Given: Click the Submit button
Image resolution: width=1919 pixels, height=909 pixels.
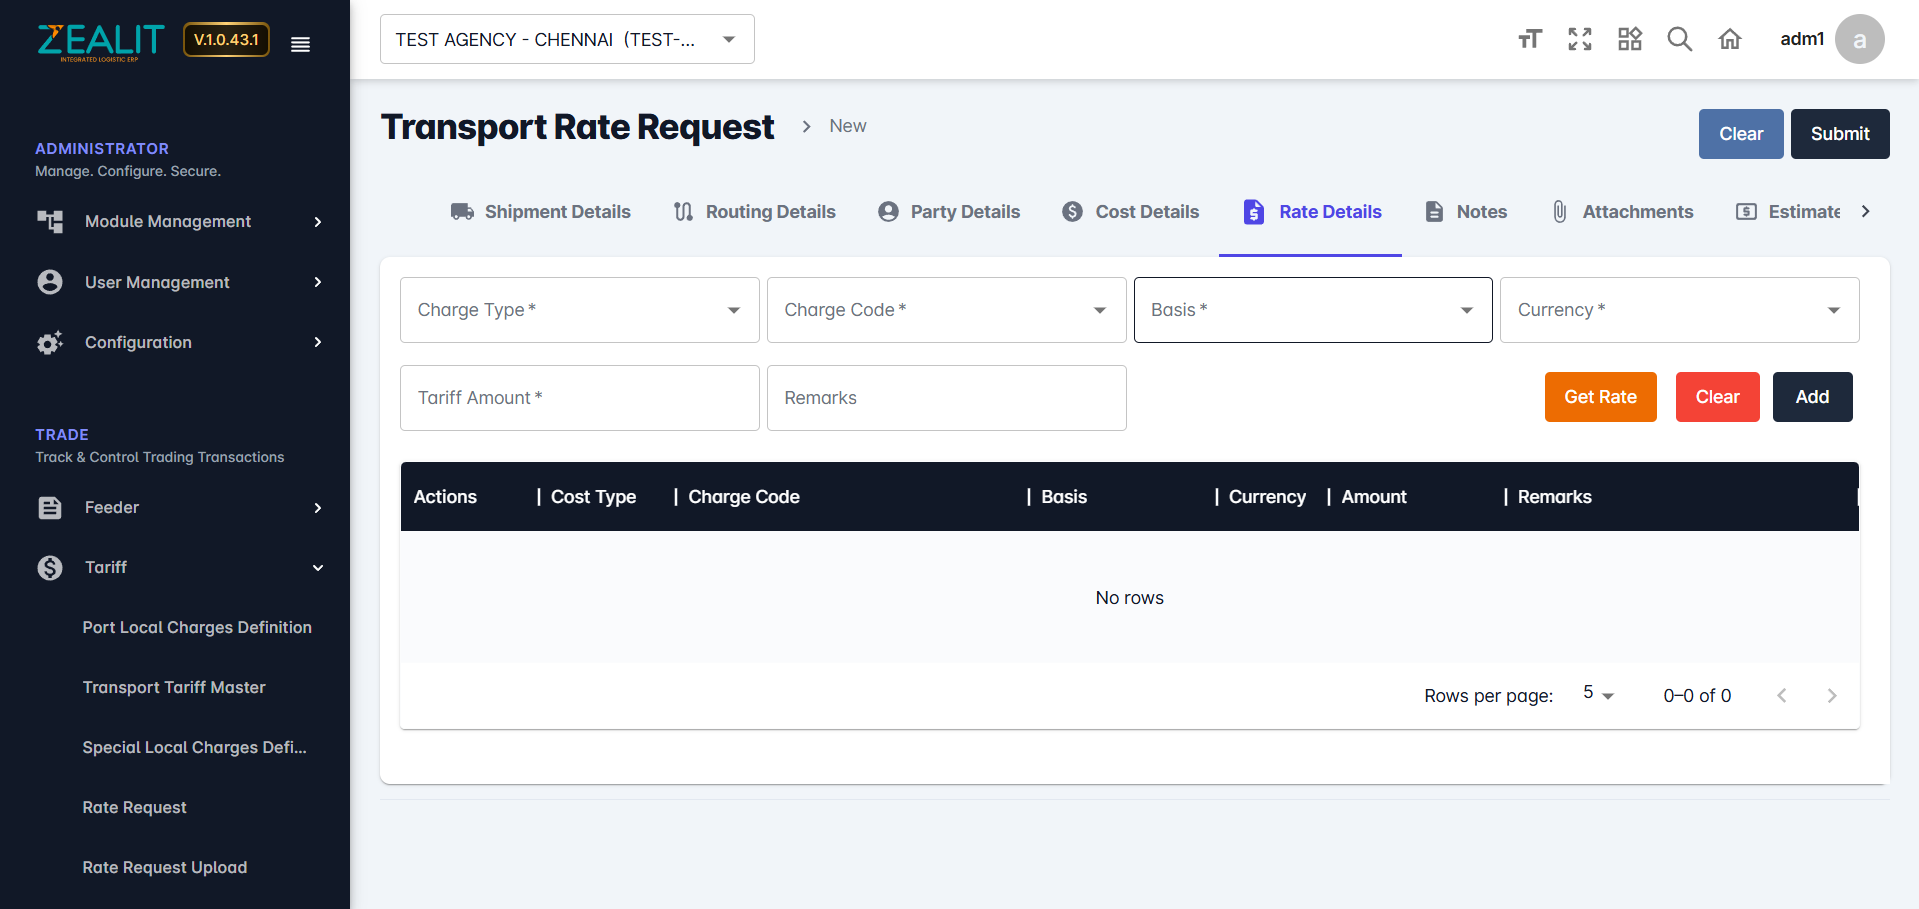Looking at the screenshot, I should (1839, 134).
